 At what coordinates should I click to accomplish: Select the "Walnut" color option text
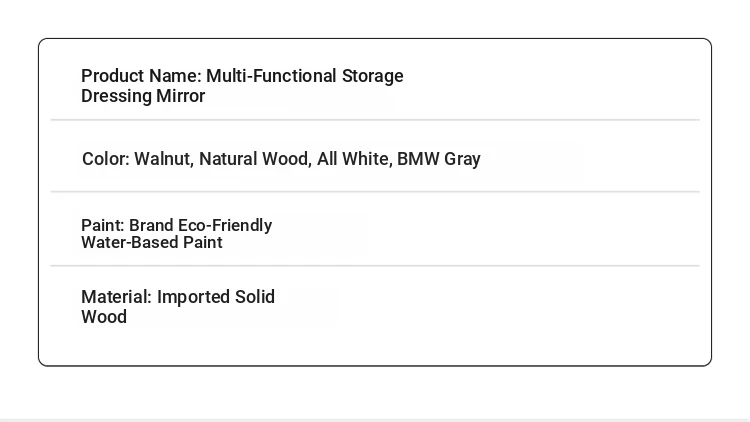pyautogui.click(x=164, y=159)
